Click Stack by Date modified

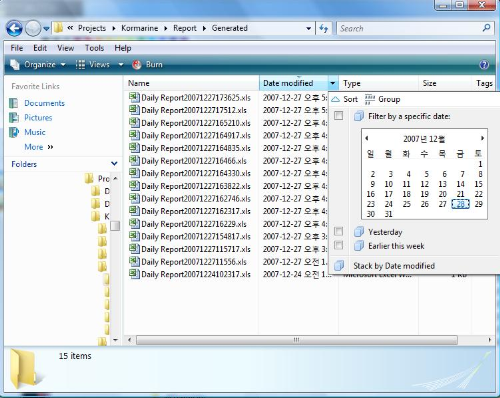[394, 266]
